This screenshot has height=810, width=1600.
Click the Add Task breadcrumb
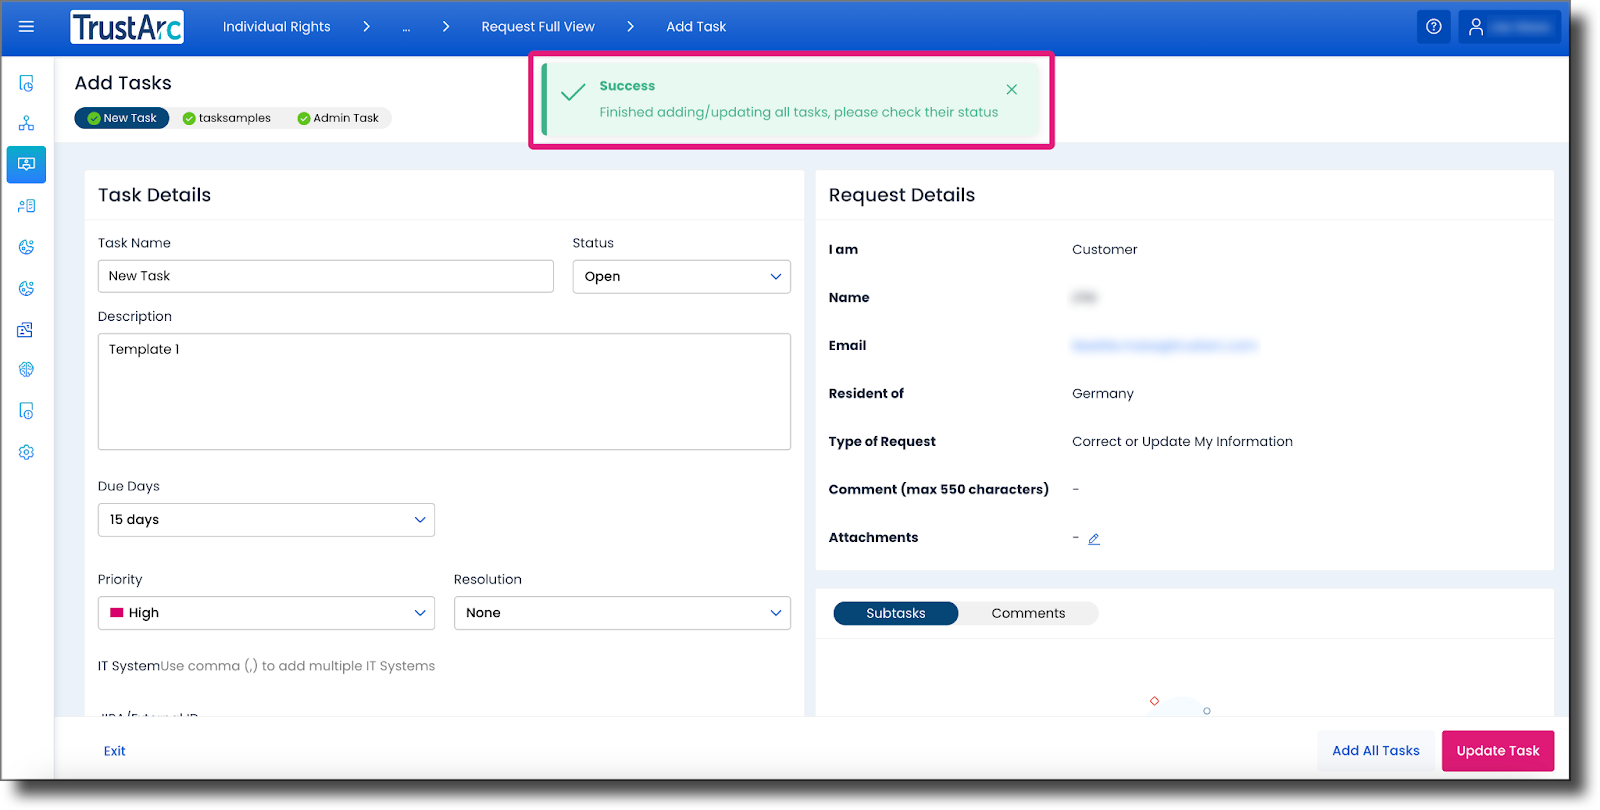click(x=696, y=27)
